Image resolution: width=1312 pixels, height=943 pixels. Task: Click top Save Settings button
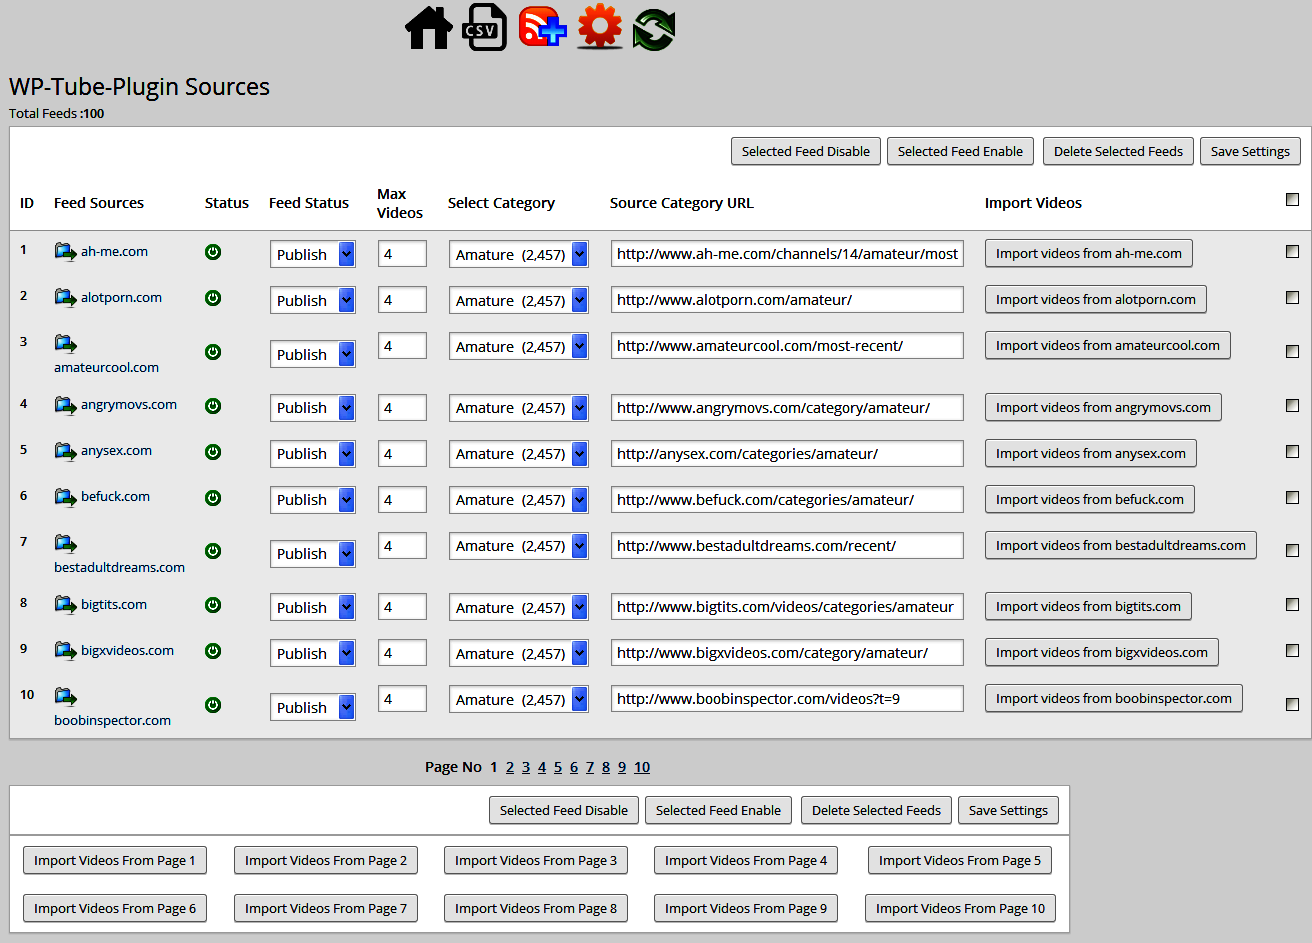(1250, 151)
